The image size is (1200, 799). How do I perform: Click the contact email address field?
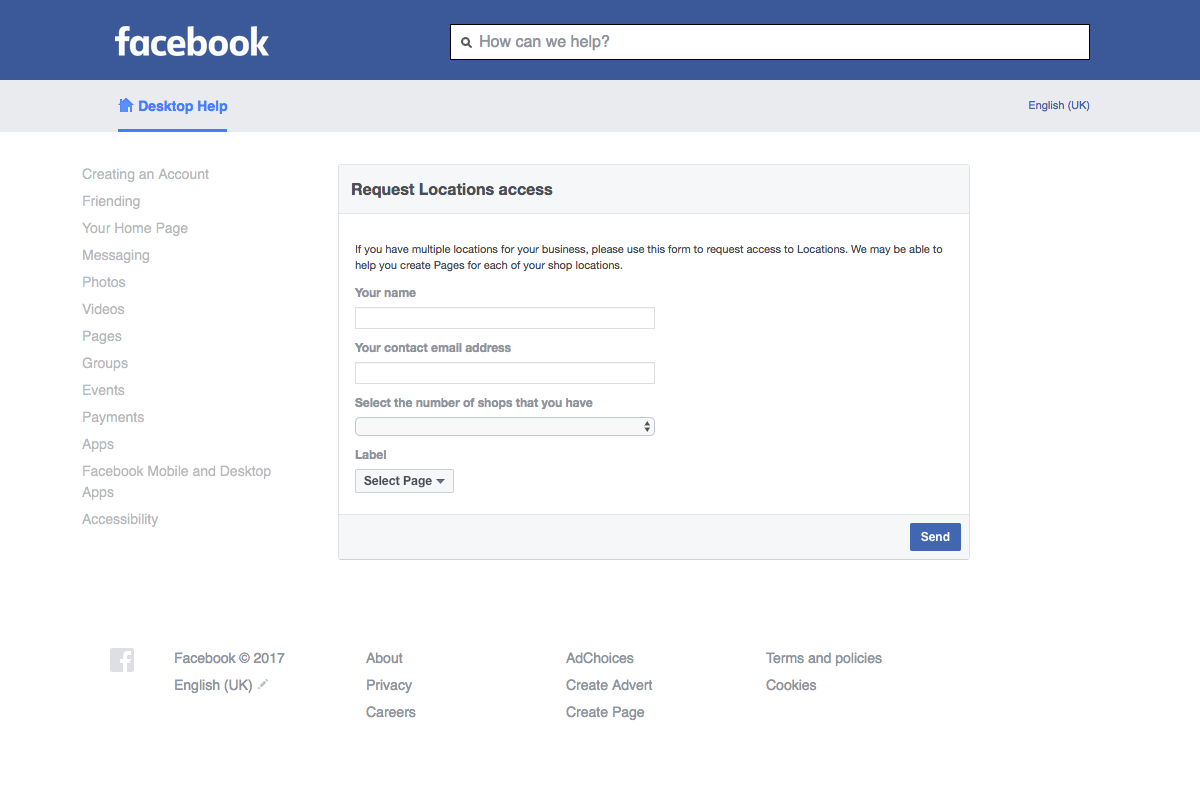[505, 373]
